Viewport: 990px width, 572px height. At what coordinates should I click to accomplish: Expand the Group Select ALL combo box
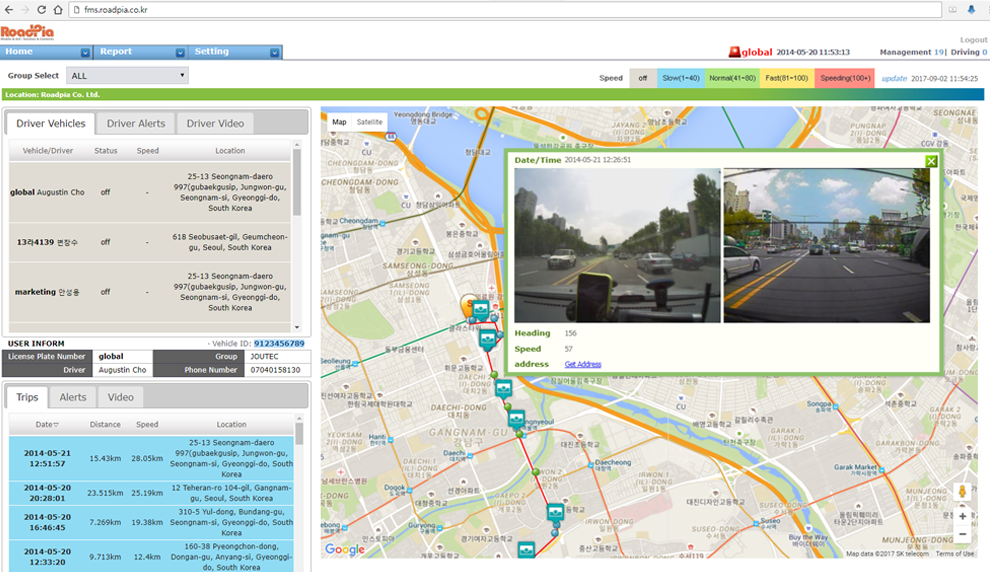pyautogui.click(x=127, y=76)
